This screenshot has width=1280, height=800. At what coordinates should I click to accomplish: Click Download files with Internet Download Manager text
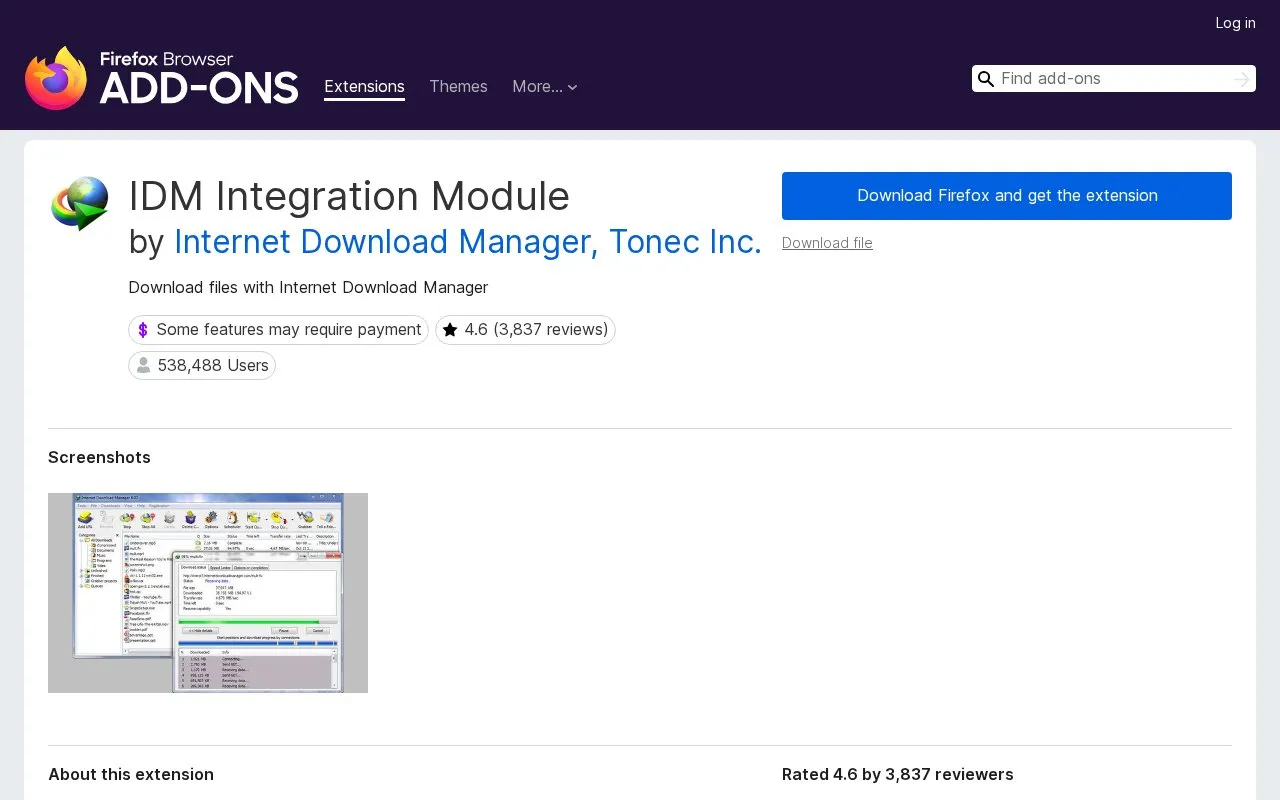[308, 288]
